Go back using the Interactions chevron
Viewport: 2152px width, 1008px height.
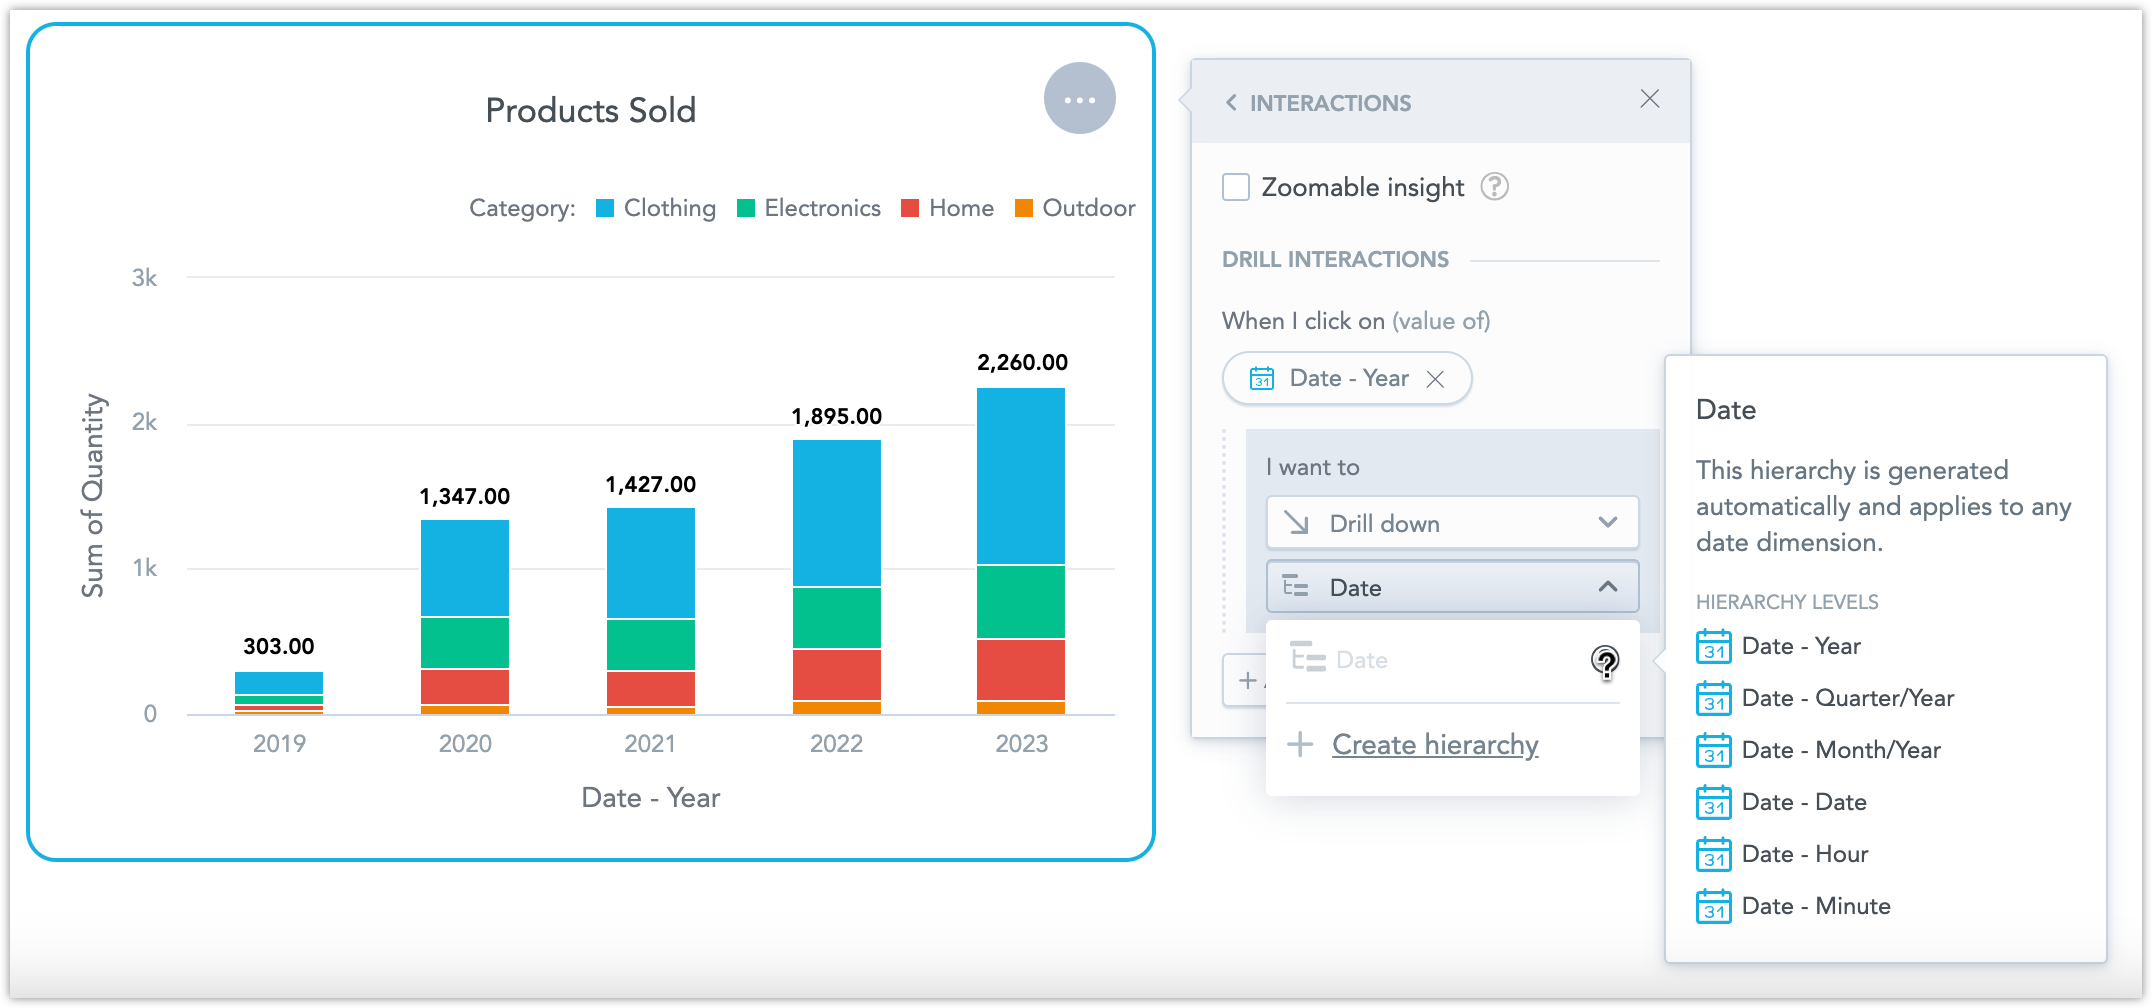click(x=1231, y=103)
